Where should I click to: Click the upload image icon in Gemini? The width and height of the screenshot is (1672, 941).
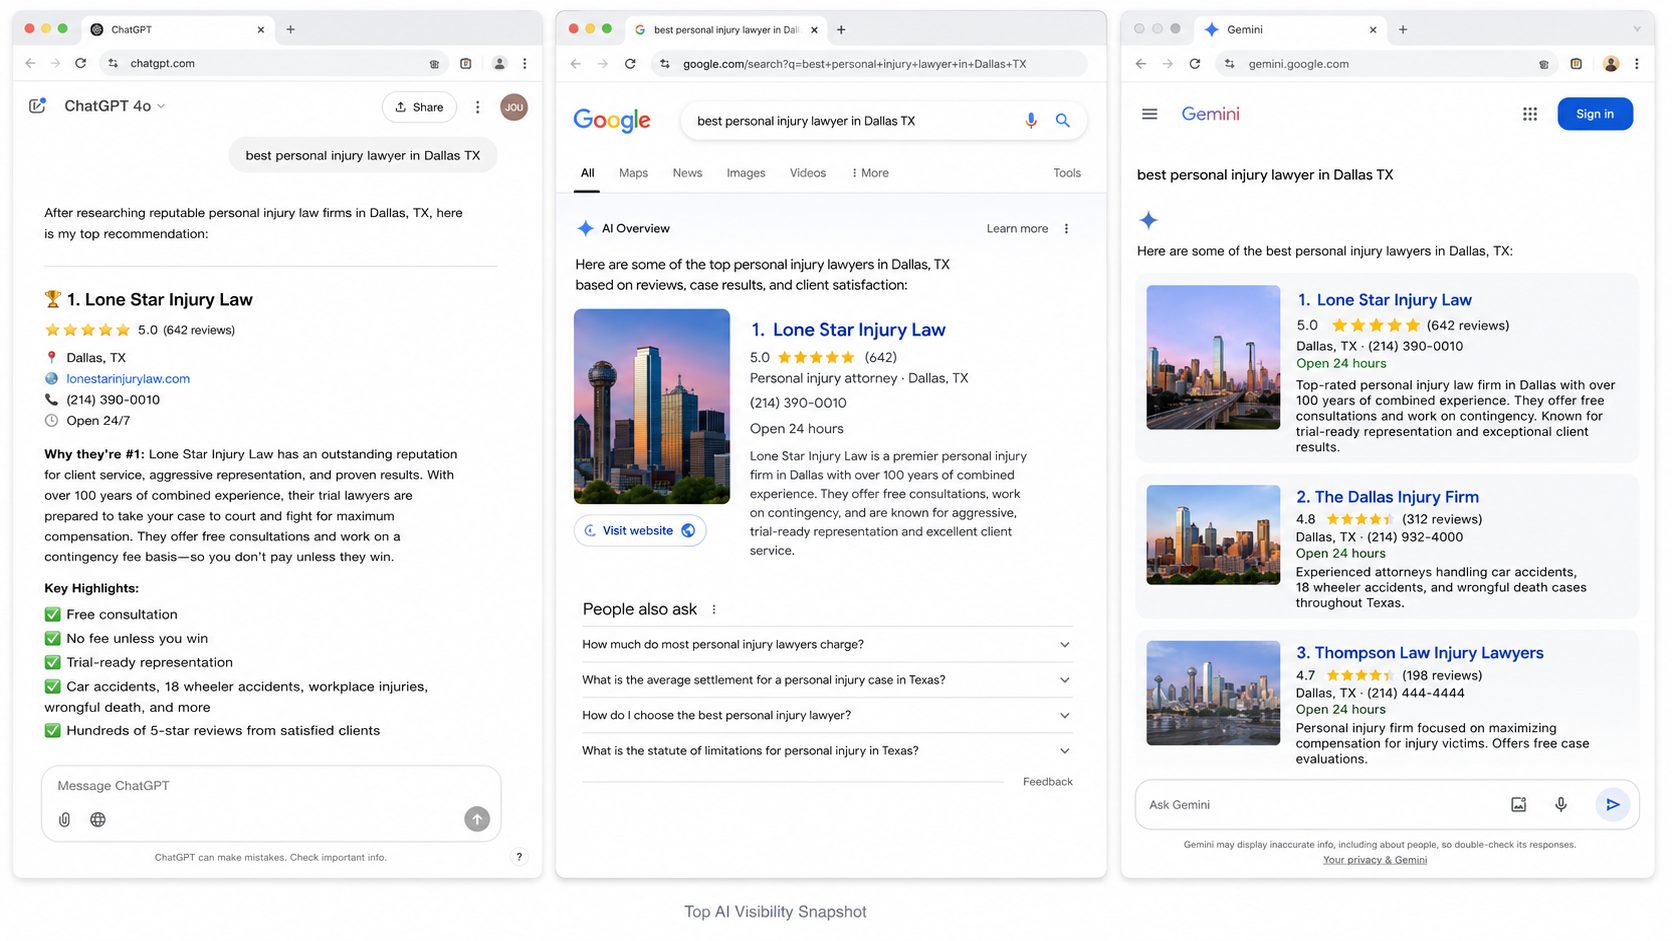click(x=1519, y=805)
